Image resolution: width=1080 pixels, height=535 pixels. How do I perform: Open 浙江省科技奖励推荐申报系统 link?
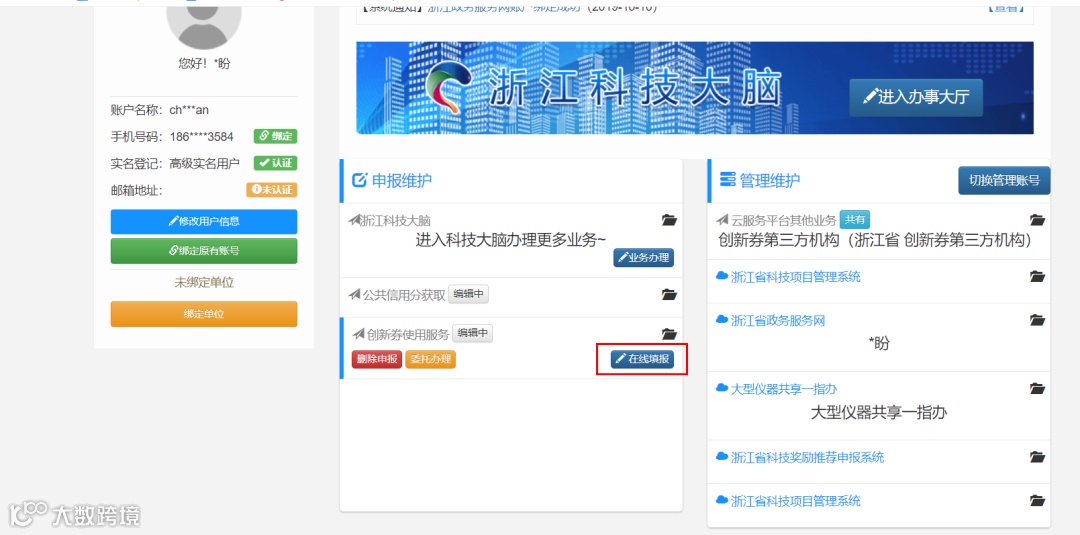(x=807, y=457)
